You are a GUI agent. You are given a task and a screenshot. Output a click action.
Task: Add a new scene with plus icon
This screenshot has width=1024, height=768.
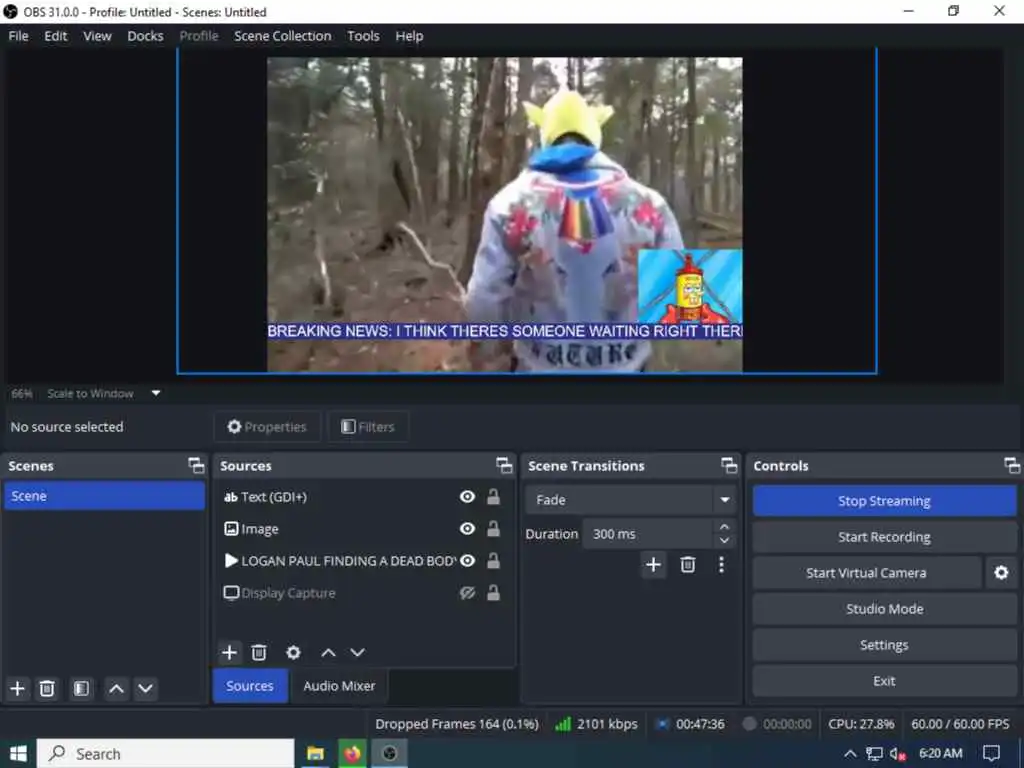point(18,688)
